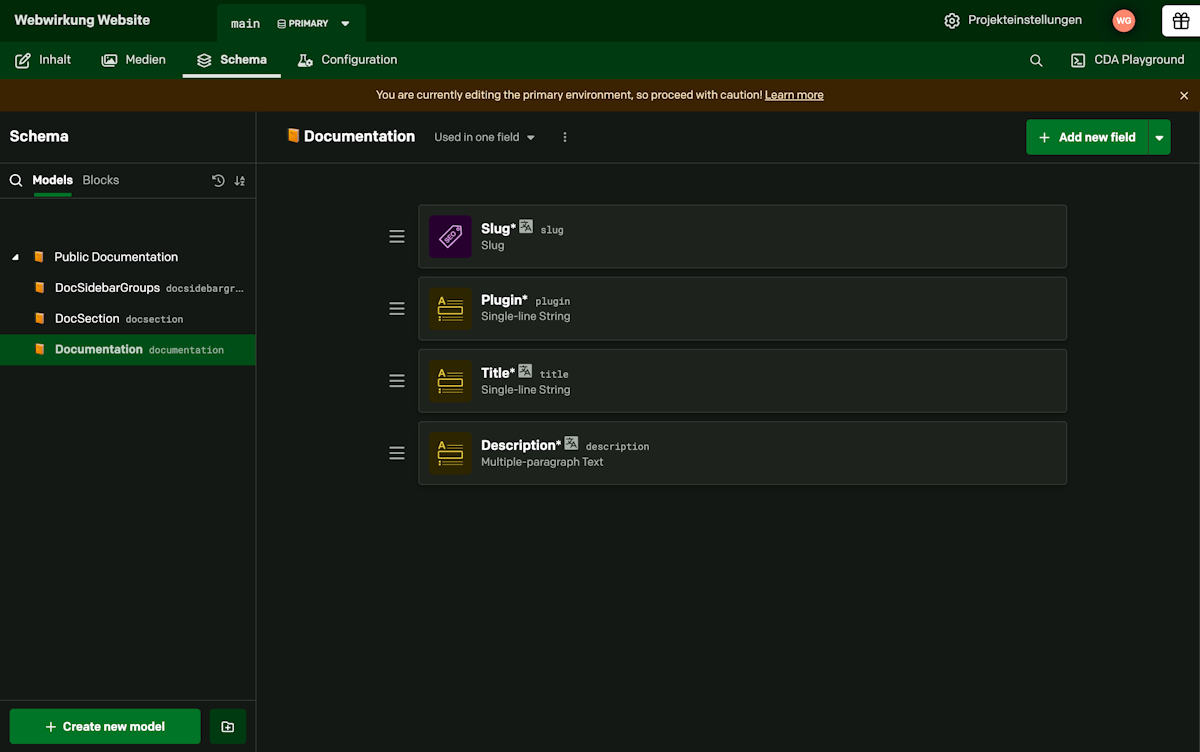The image size is (1200, 752).
Task: Switch to the Blocks tab
Action: pos(101,180)
